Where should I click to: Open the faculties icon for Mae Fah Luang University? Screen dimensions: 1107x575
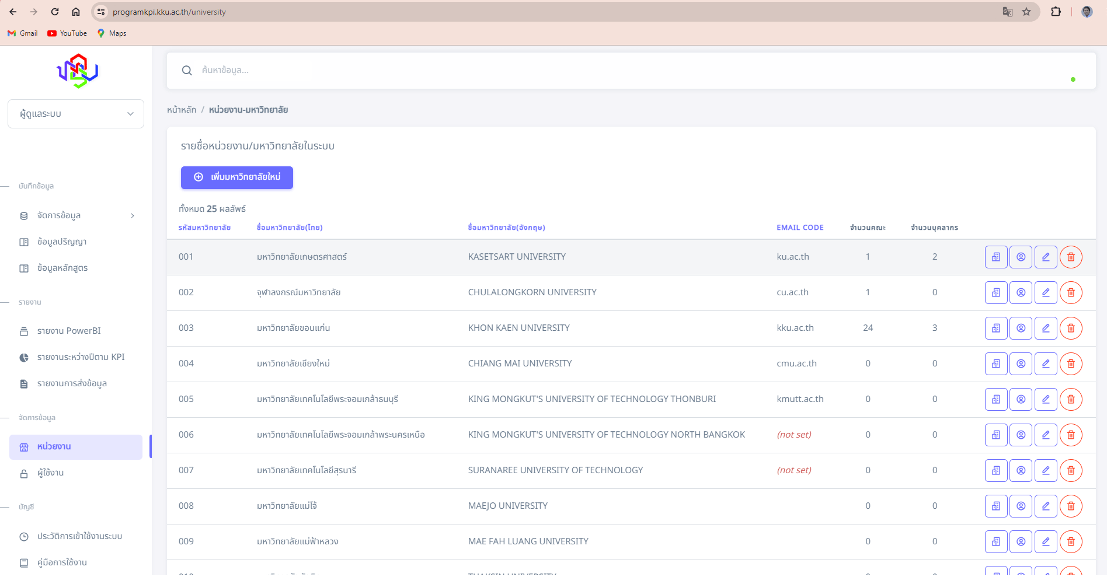pyautogui.click(x=996, y=541)
